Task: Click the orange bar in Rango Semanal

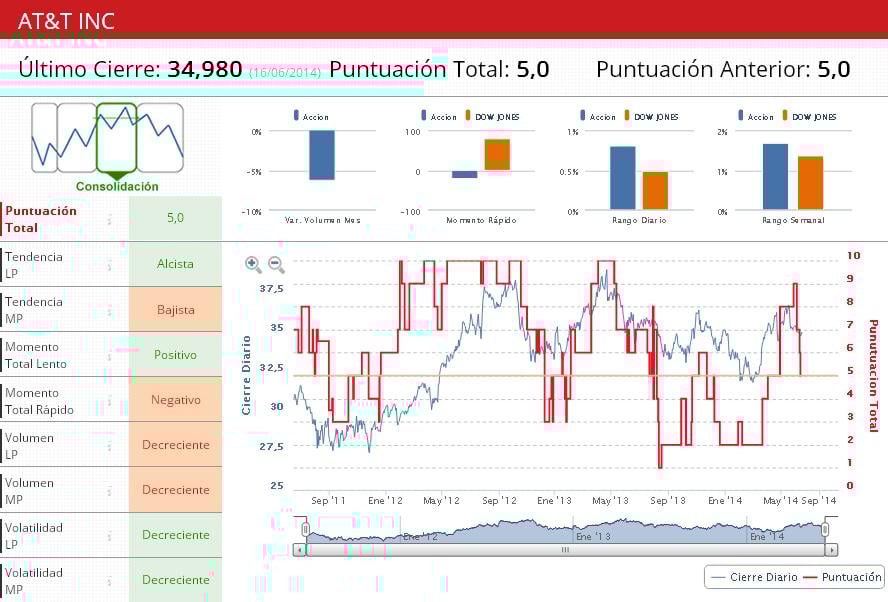Action: coord(810,183)
